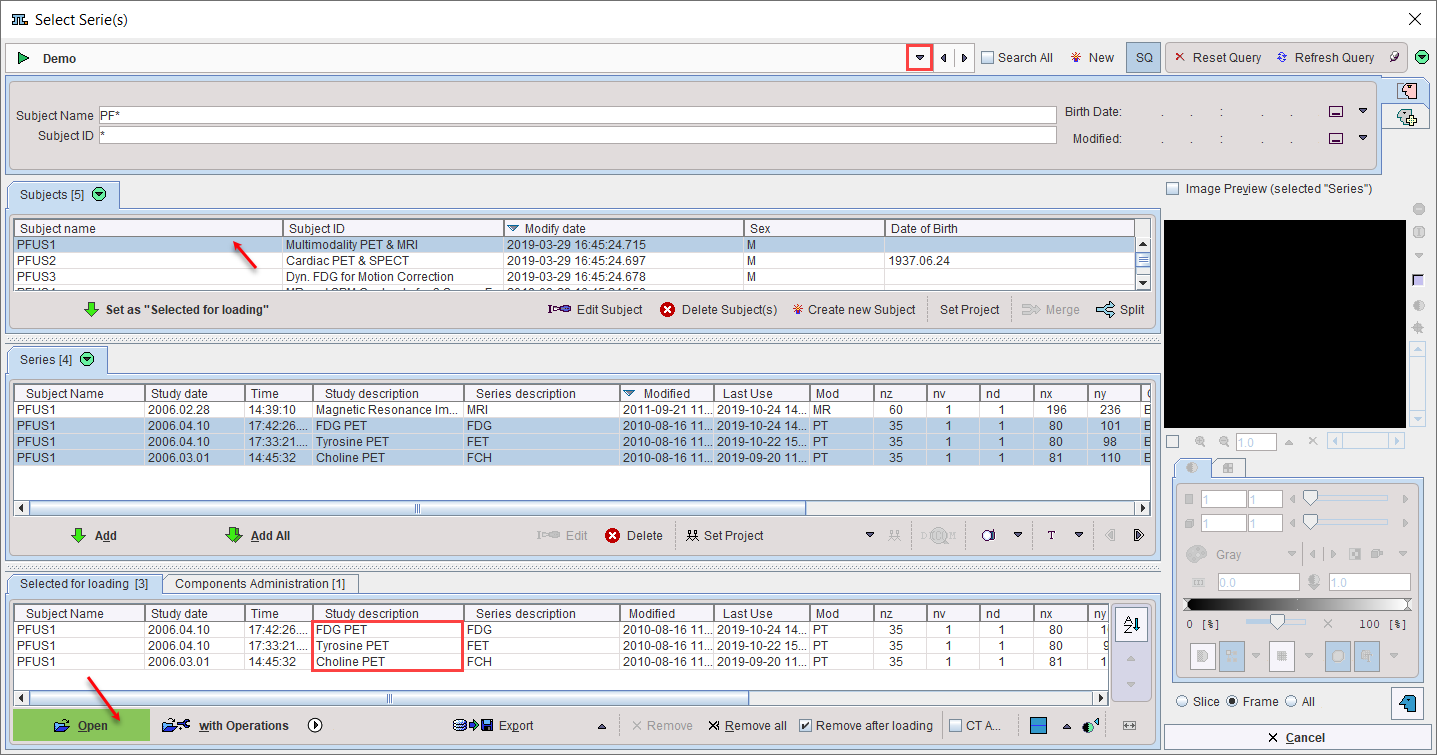This screenshot has height=755, width=1437.
Task: Click the Cancel button
Action: coord(1296,738)
